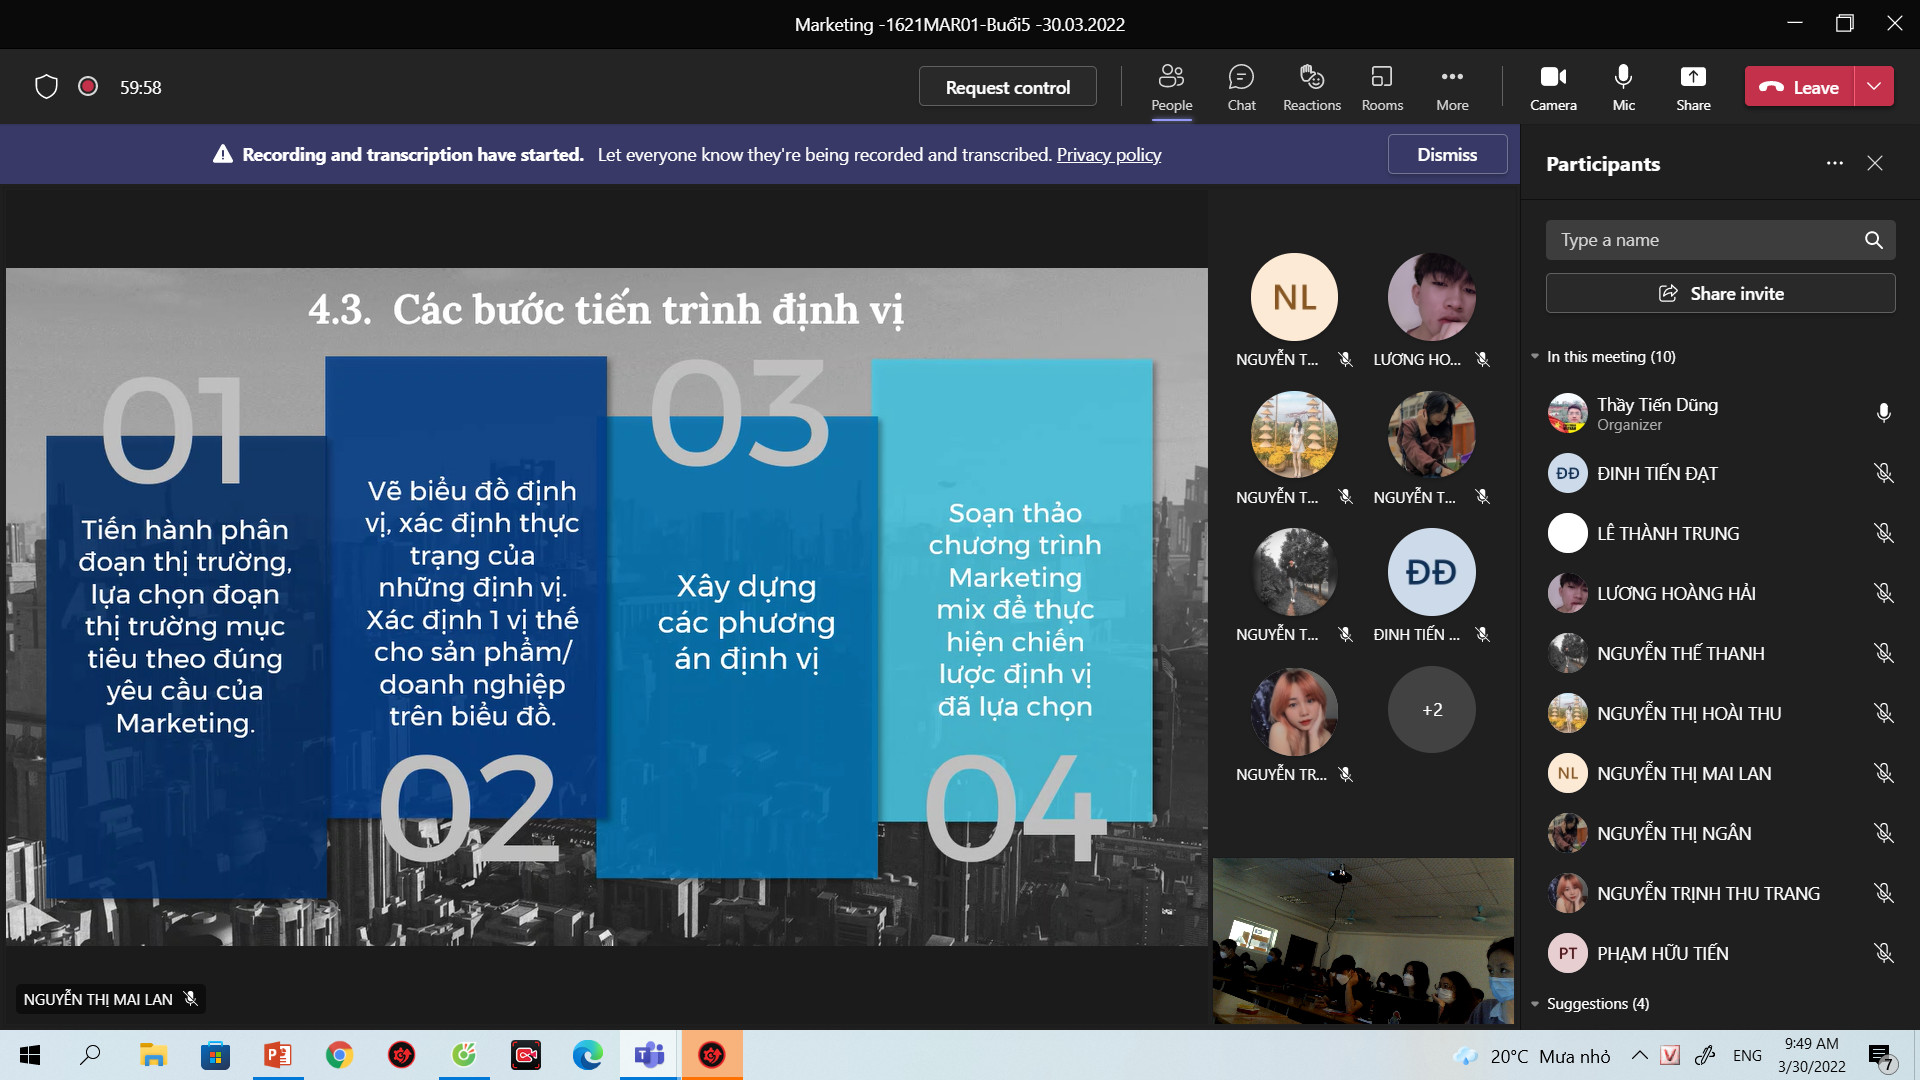Open Reactions menu in meeting toolbar

1311,87
